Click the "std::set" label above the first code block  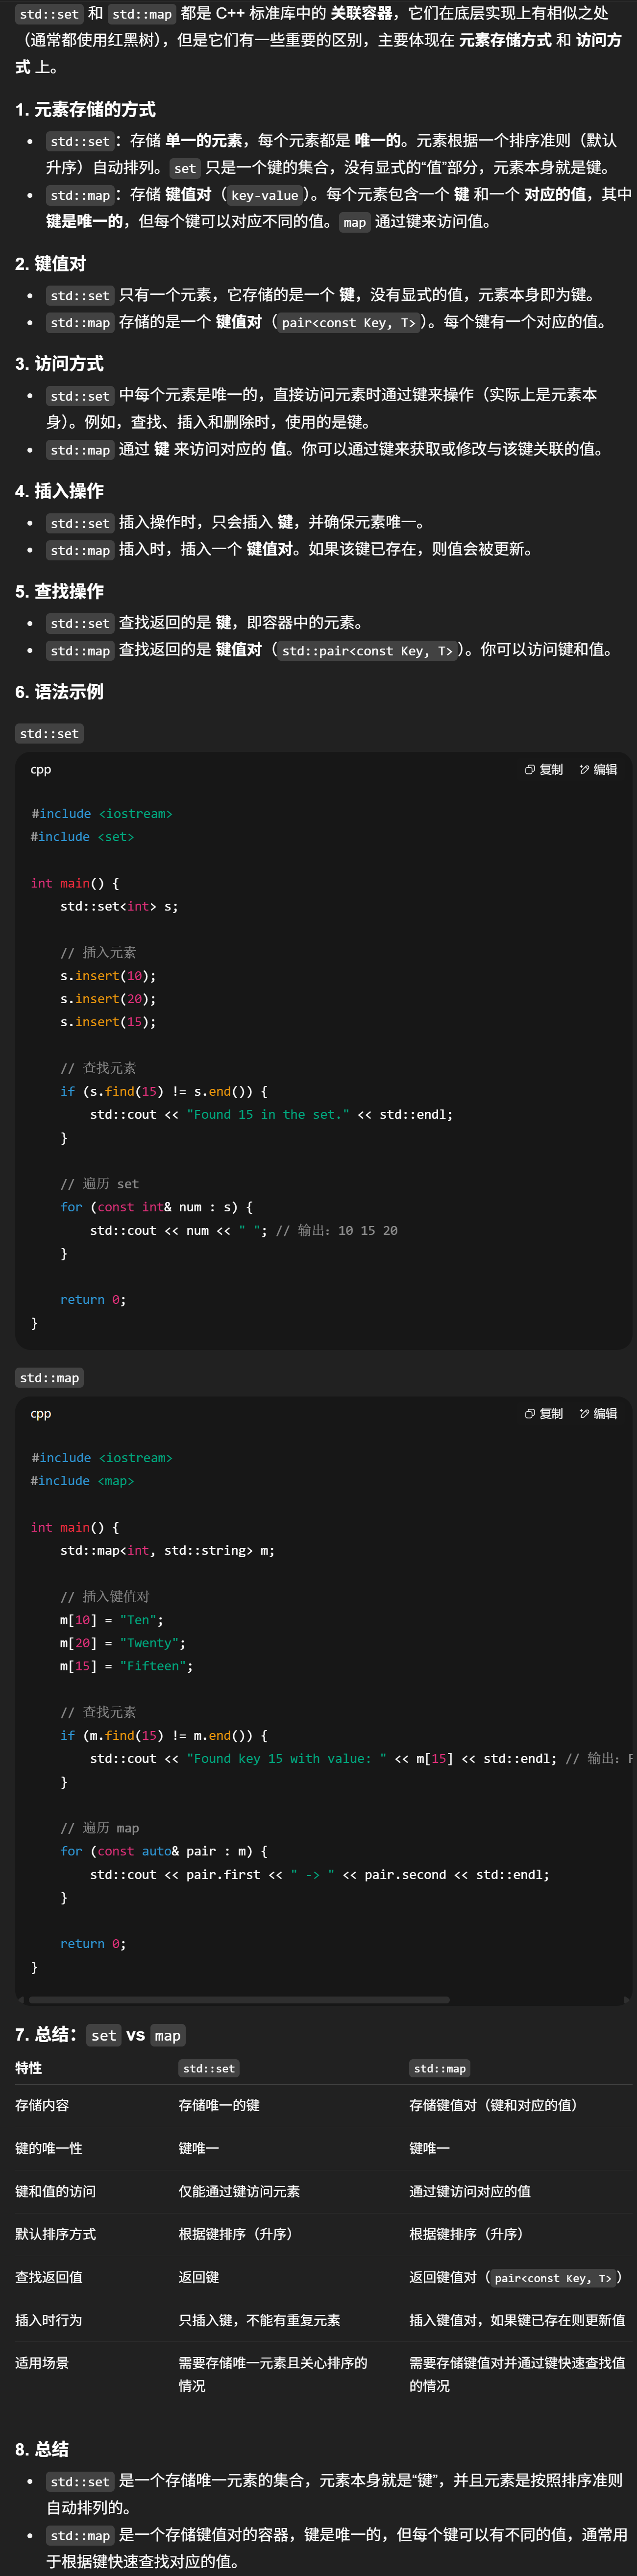click(x=49, y=733)
